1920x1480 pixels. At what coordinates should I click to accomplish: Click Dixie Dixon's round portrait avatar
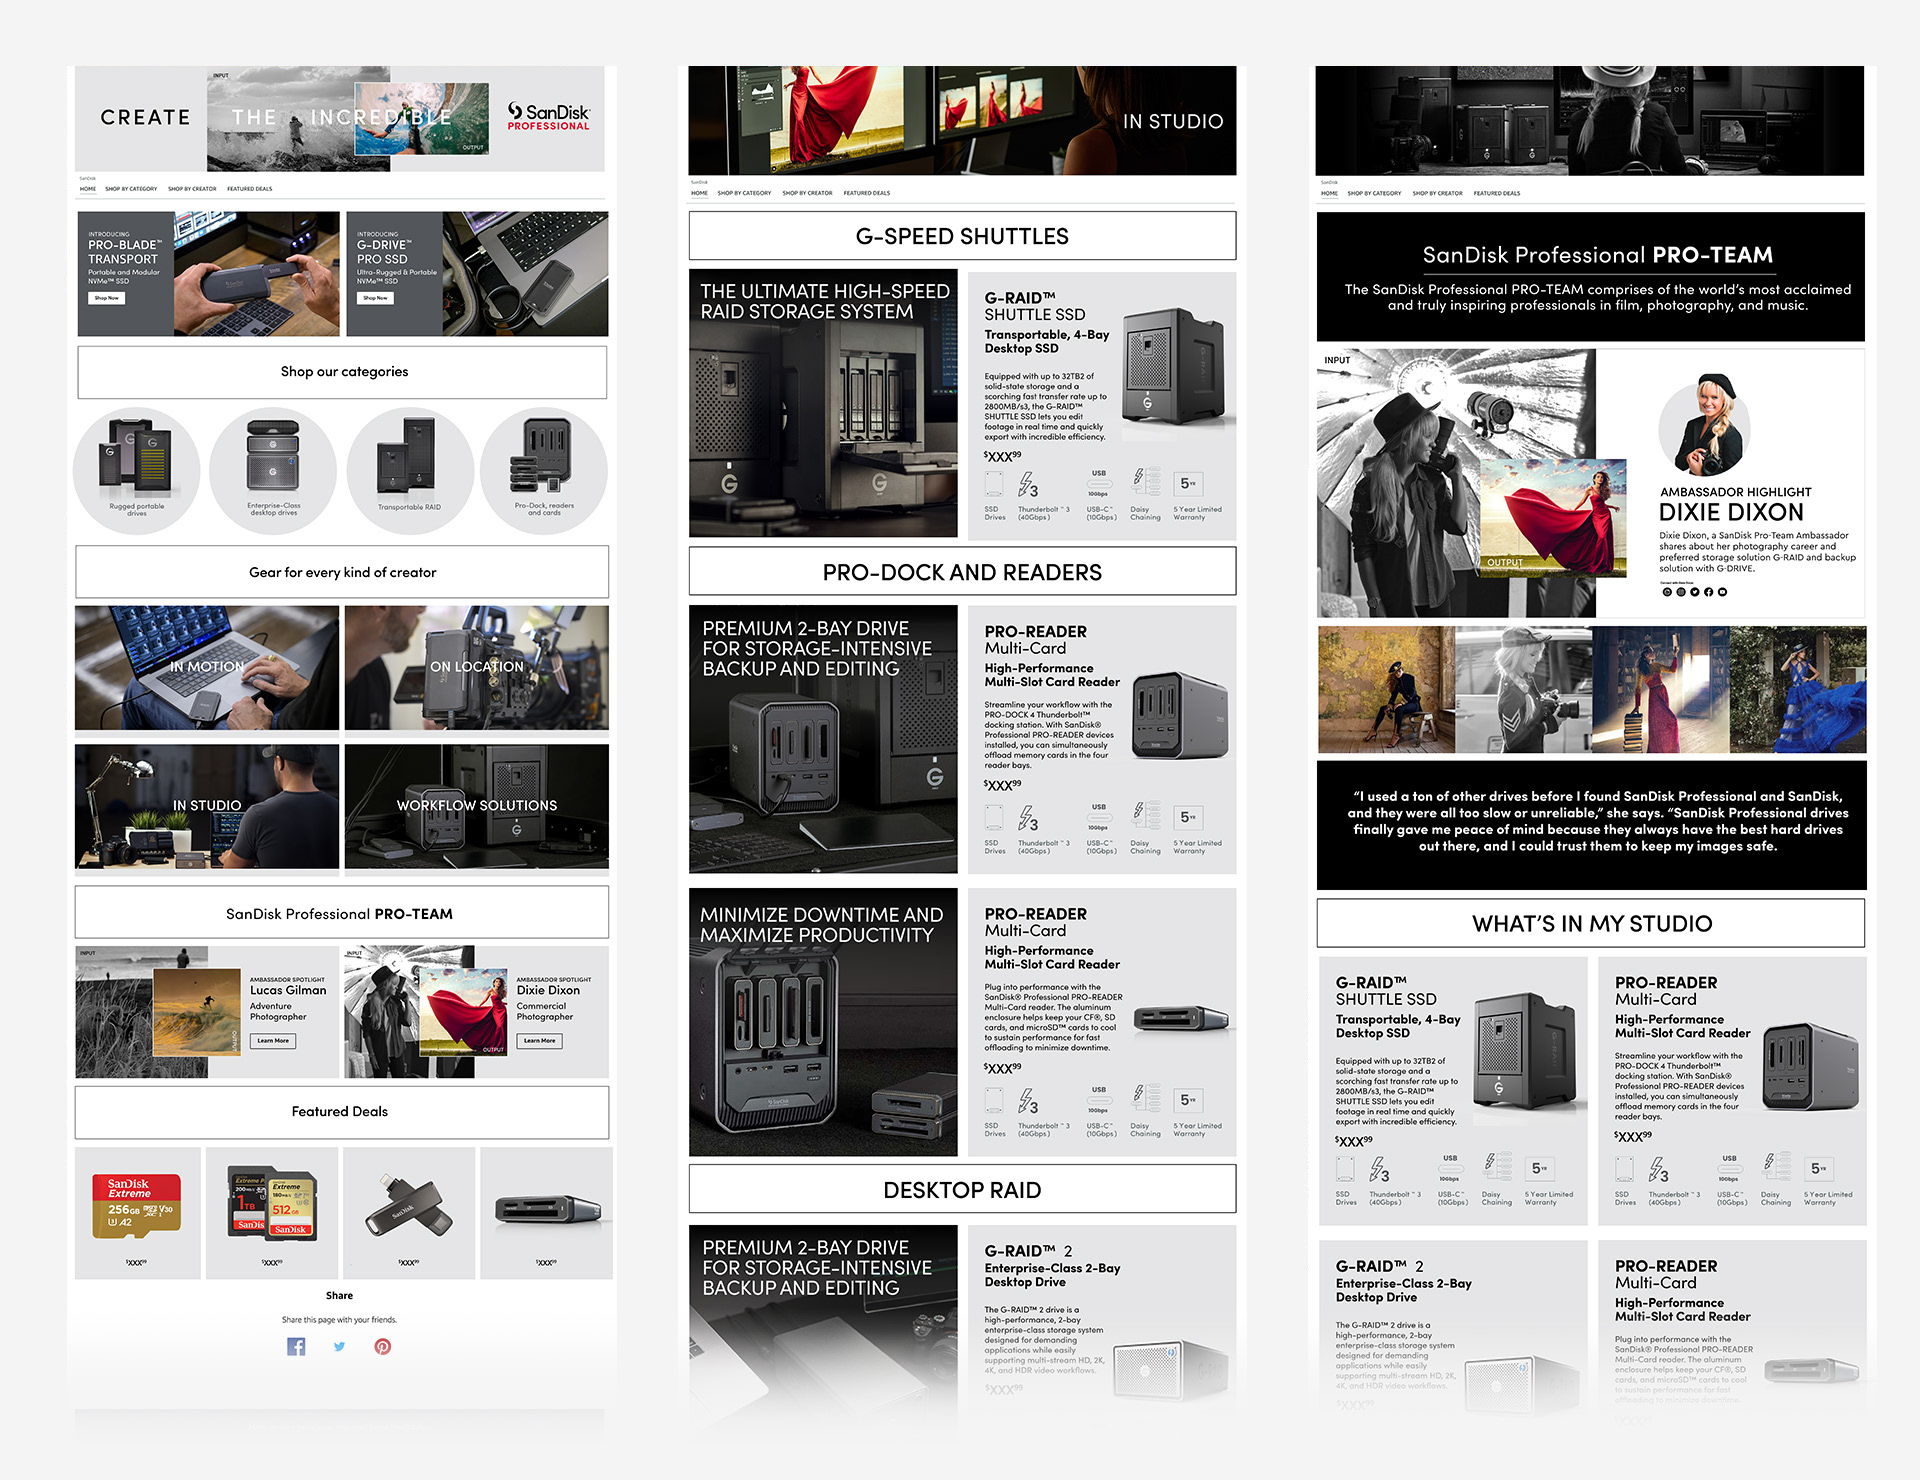pyautogui.click(x=1704, y=426)
